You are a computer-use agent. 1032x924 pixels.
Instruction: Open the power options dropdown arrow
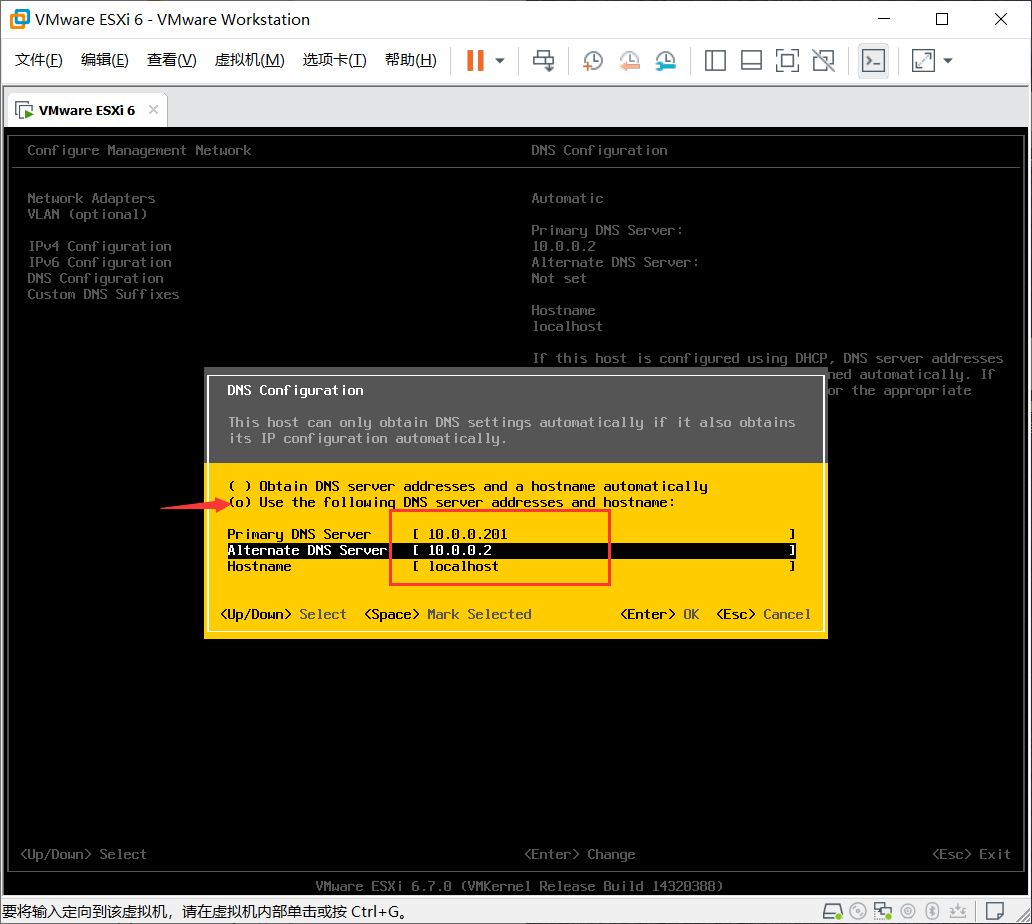click(500, 61)
